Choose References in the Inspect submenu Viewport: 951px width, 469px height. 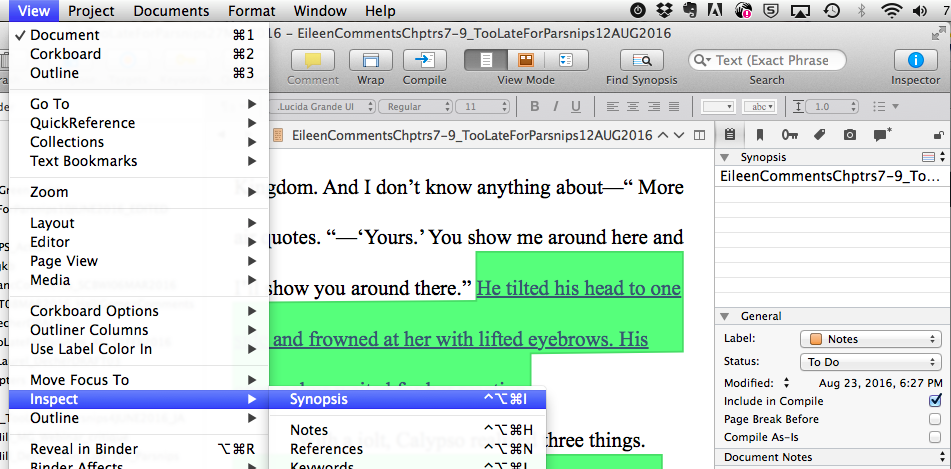[408, 449]
